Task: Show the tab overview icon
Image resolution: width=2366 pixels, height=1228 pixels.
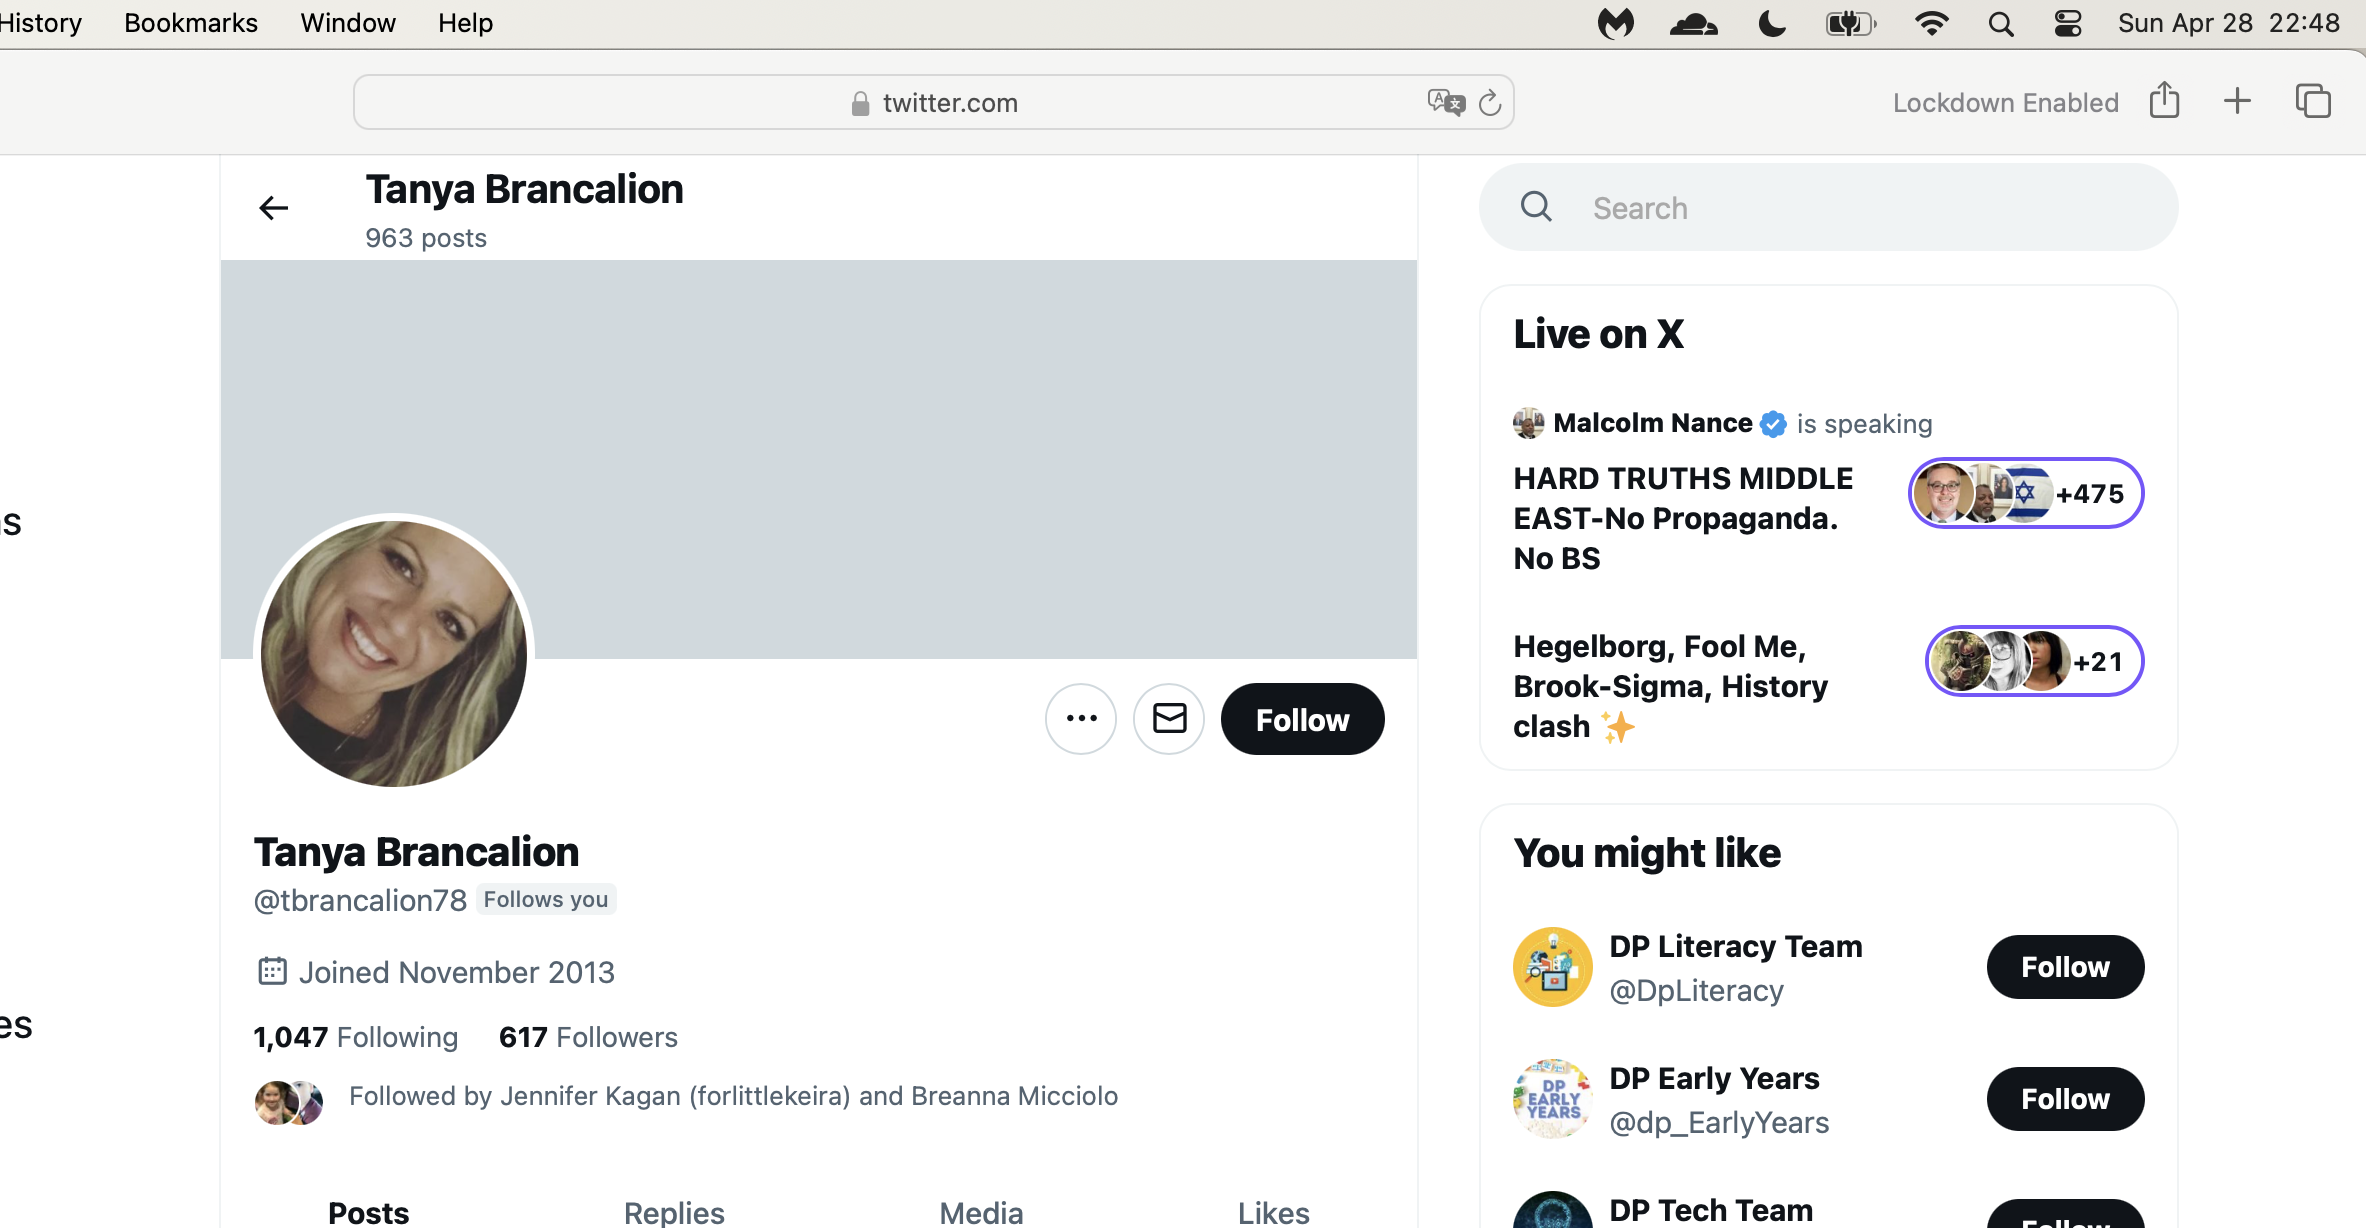Action: coord(2313,101)
